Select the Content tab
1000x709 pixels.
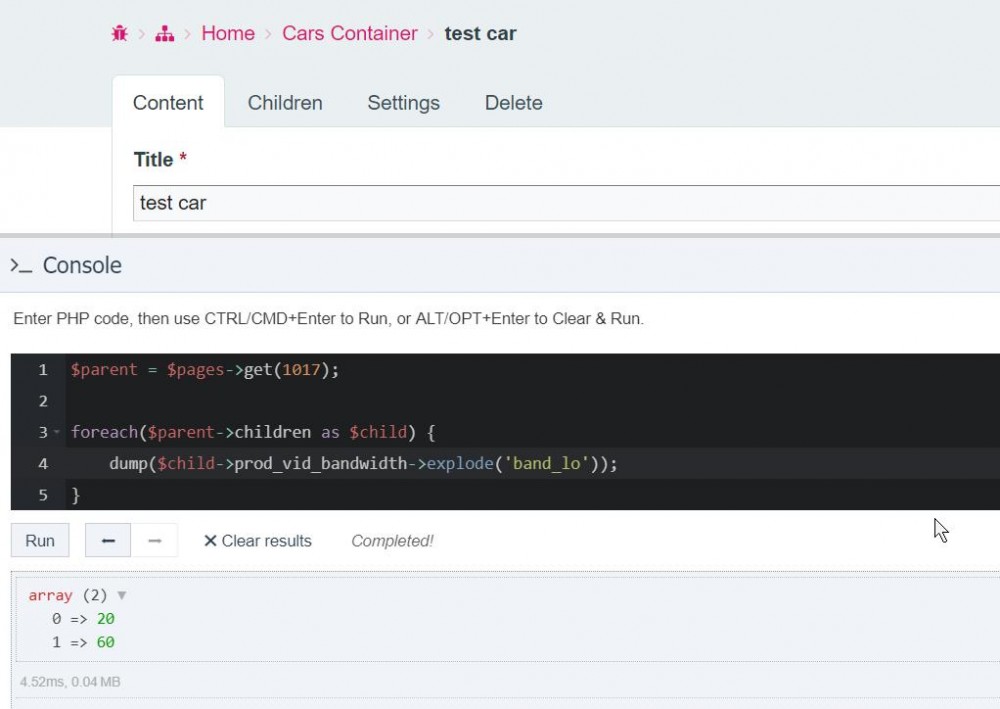[x=168, y=103]
